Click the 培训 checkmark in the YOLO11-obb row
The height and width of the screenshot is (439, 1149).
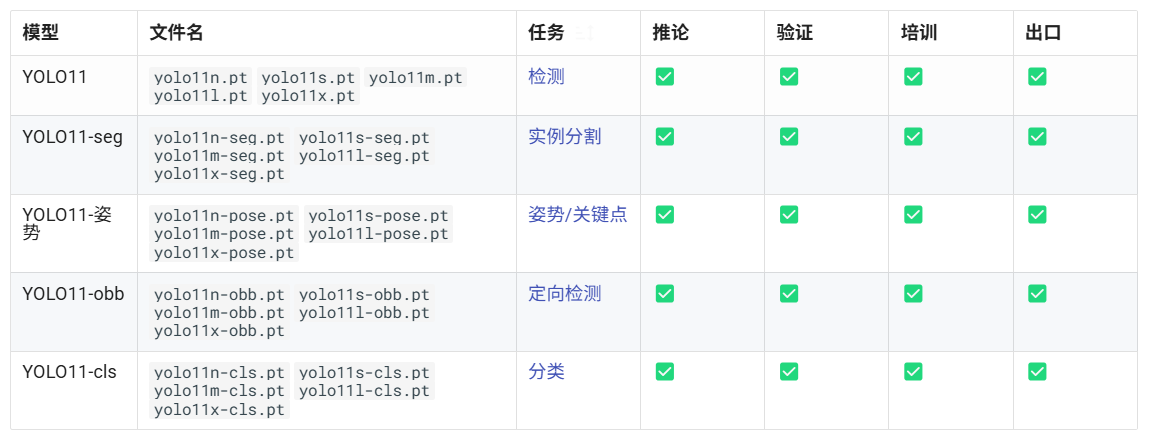(913, 294)
